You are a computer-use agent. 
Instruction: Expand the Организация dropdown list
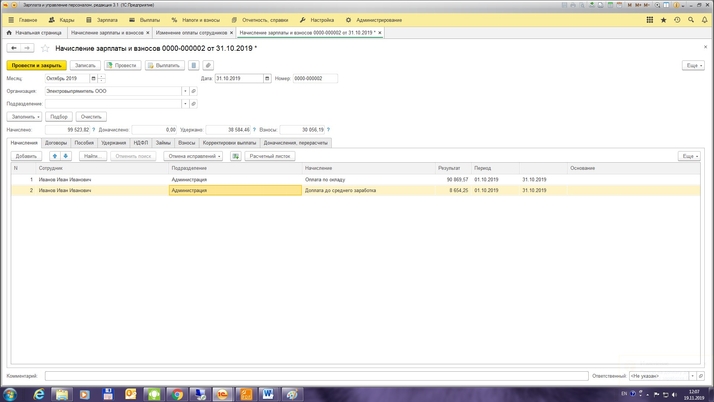tap(185, 91)
